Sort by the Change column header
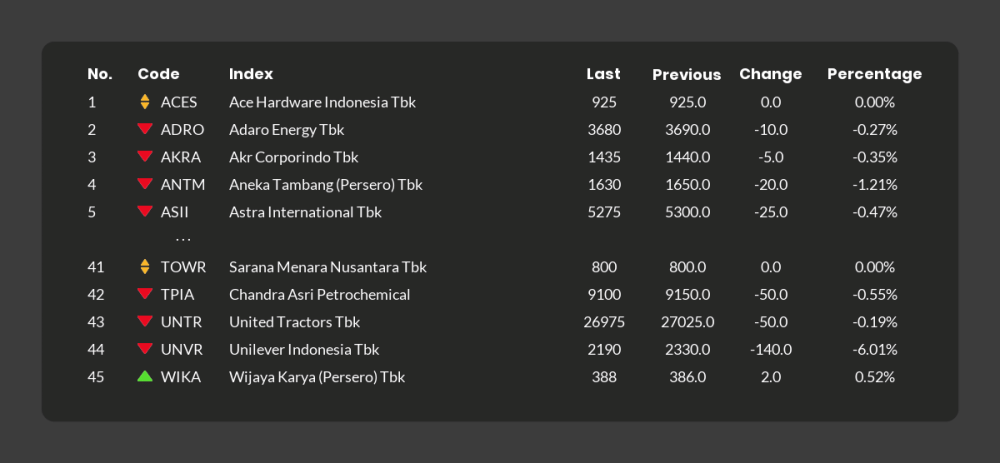 click(770, 74)
